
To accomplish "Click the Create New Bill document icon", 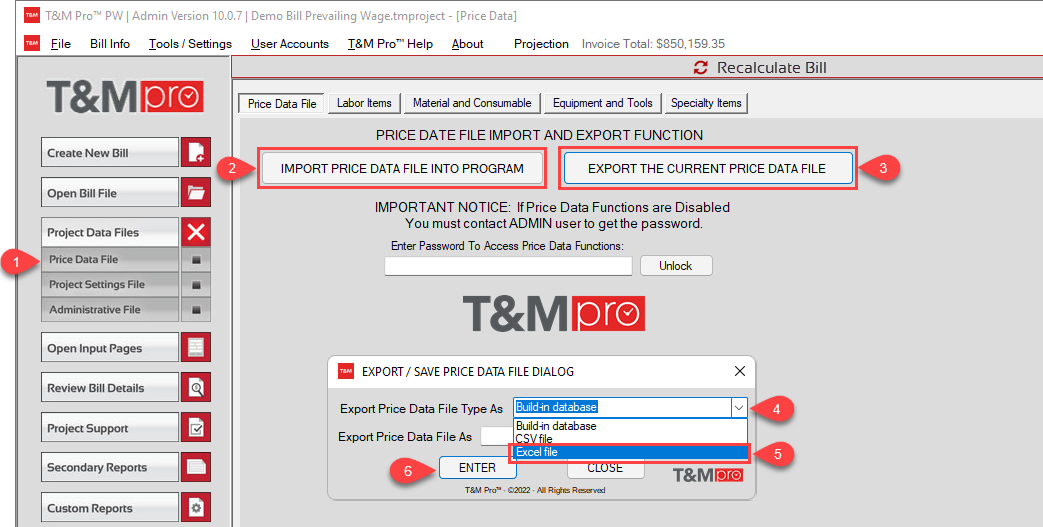I will [196, 152].
